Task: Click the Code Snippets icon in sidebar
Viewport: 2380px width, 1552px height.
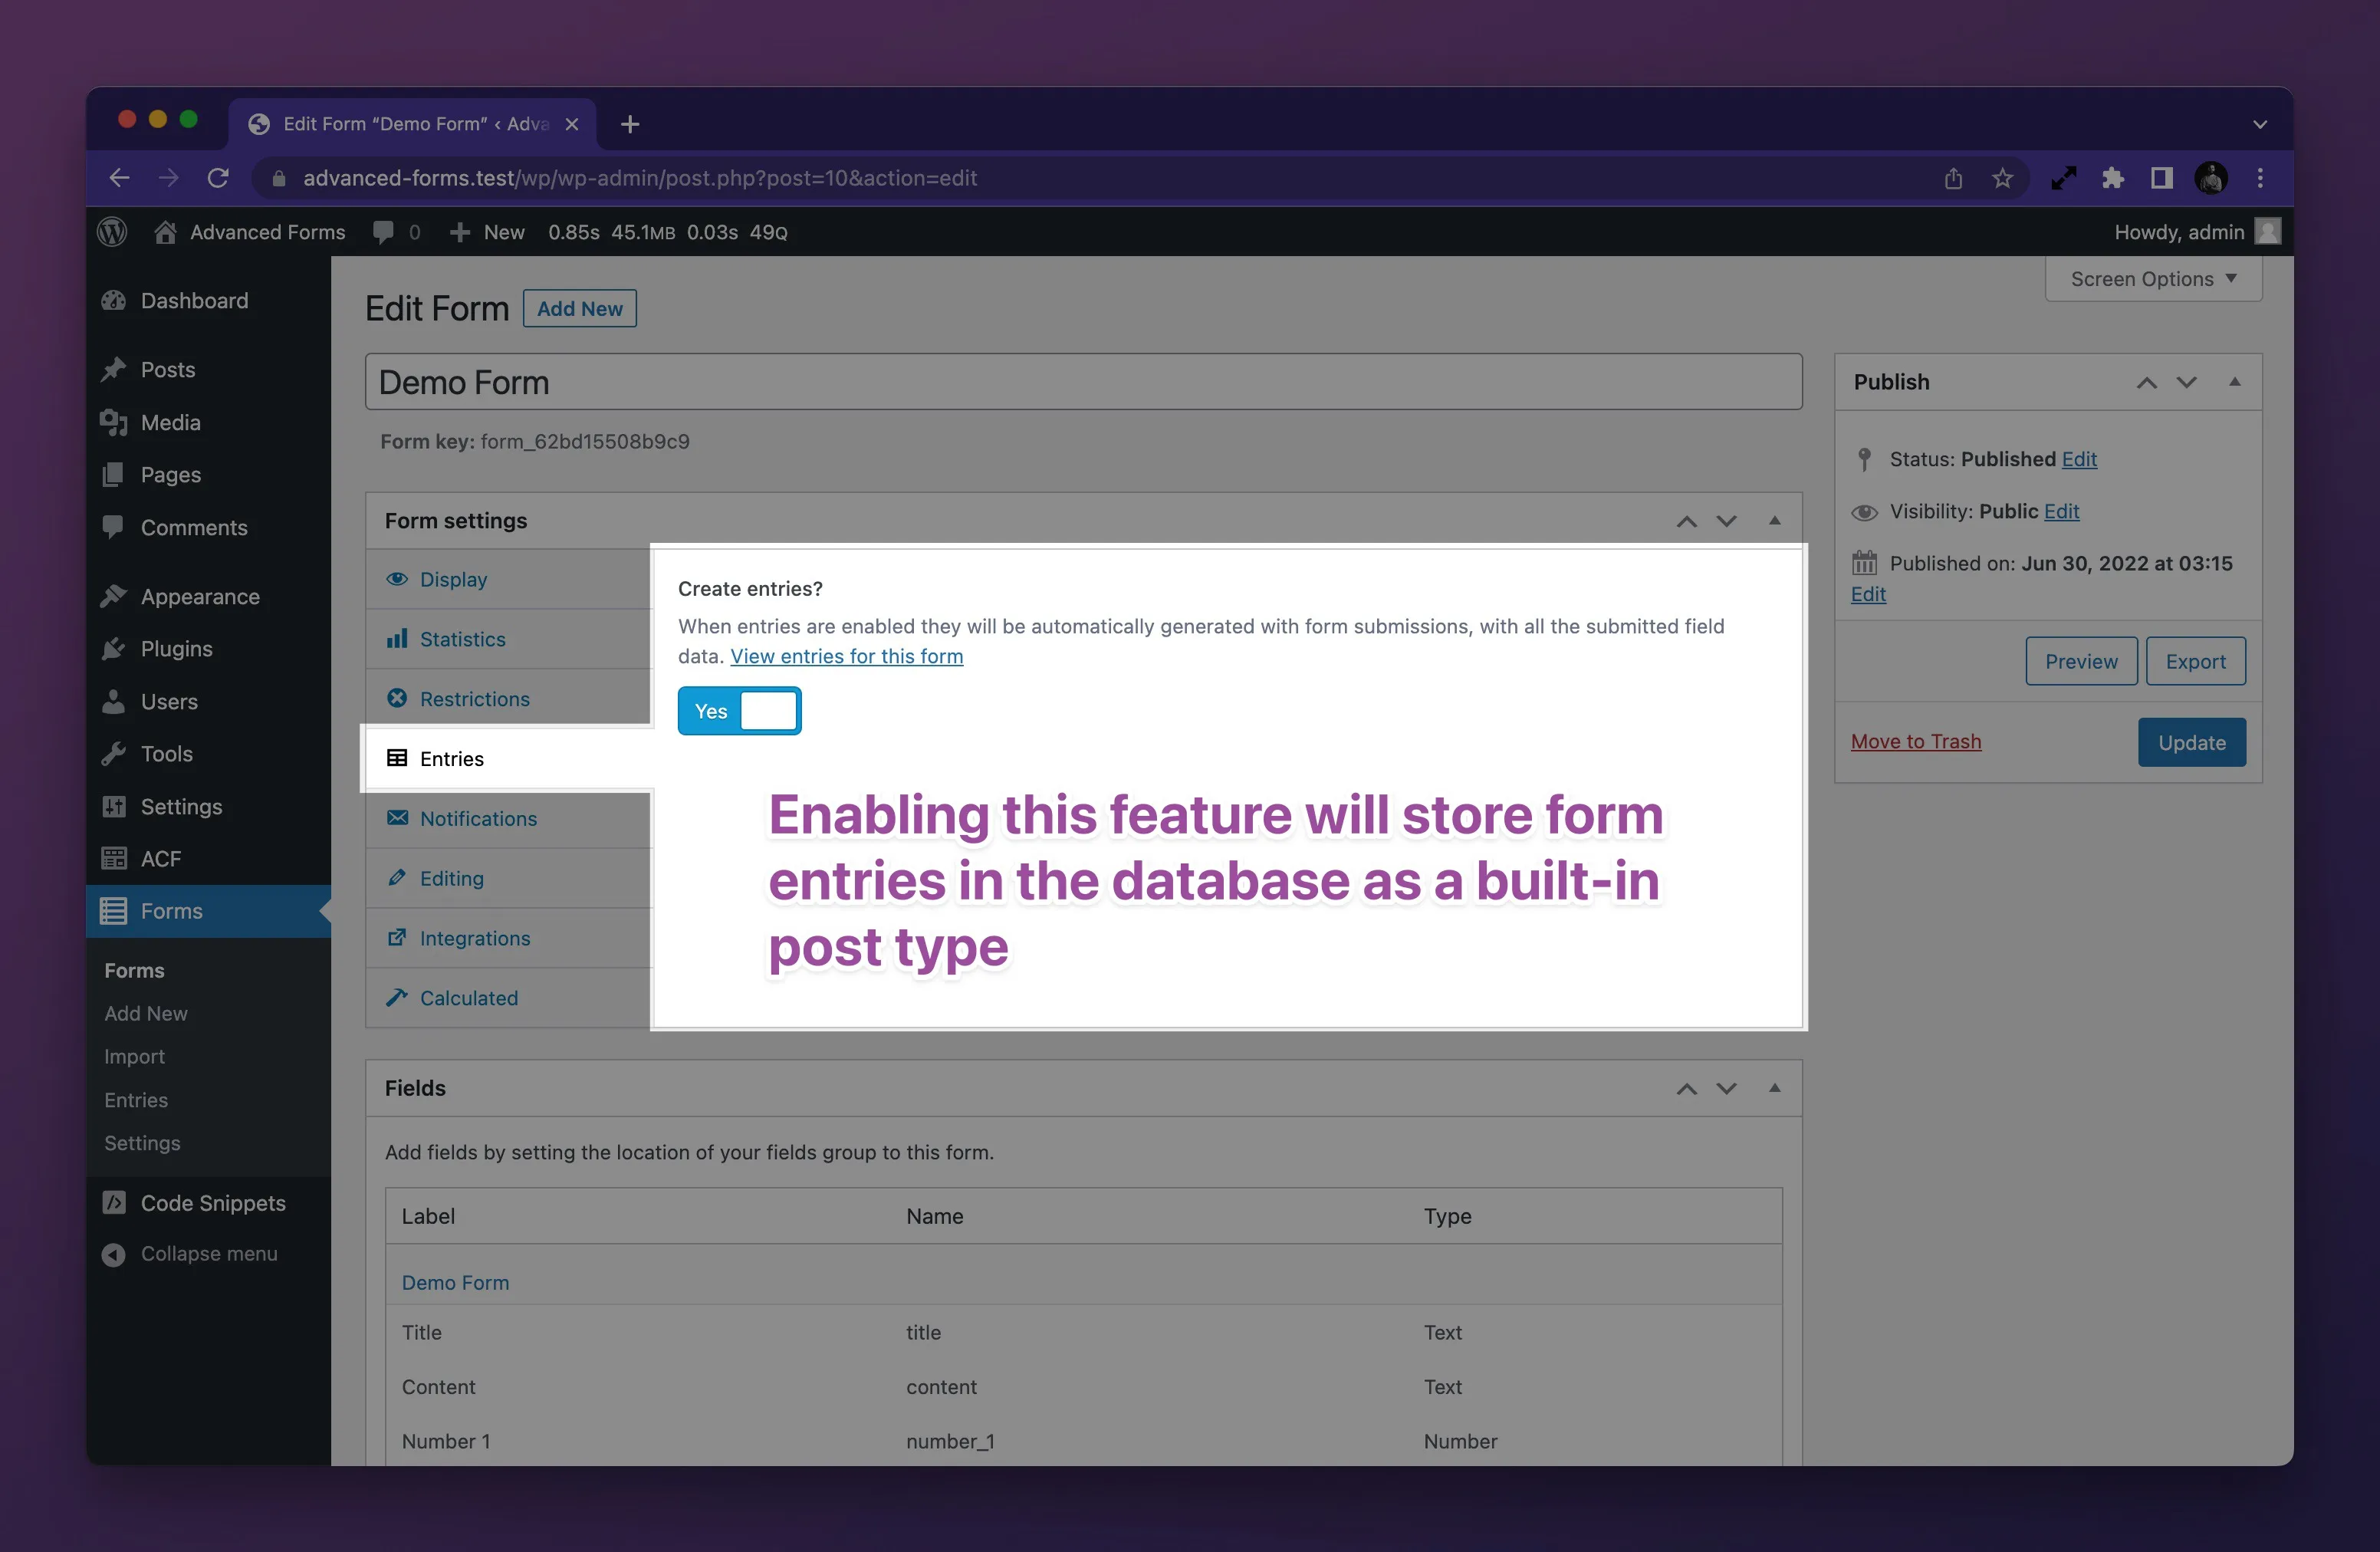Action: (x=114, y=1203)
